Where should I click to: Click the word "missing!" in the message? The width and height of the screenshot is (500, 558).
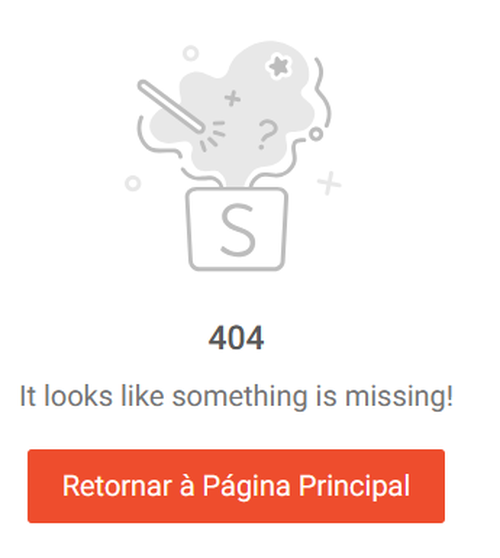coord(399,396)
